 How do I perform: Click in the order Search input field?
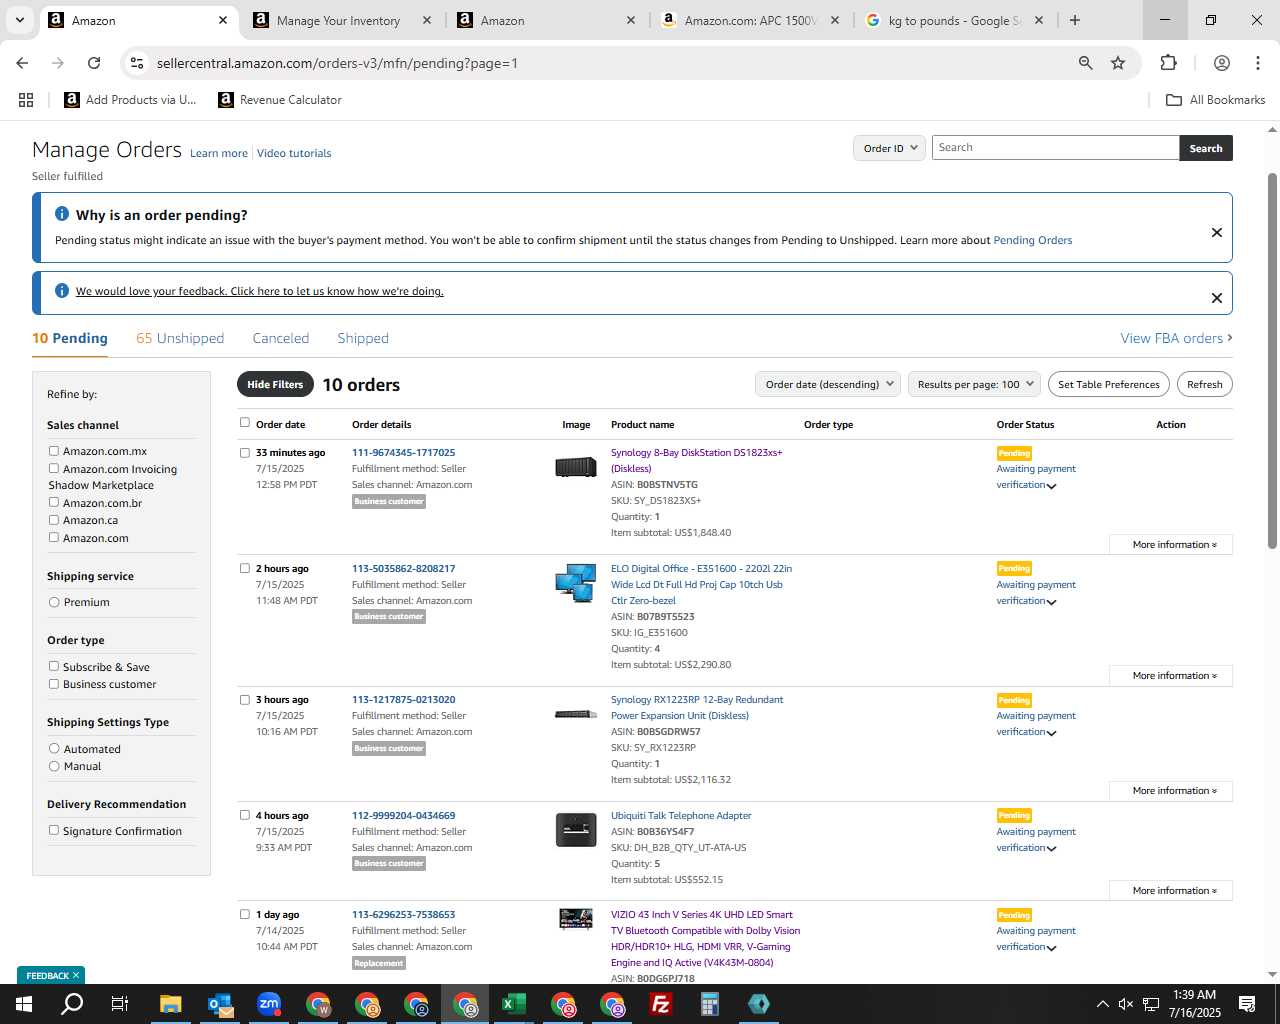coord(1055,148)
